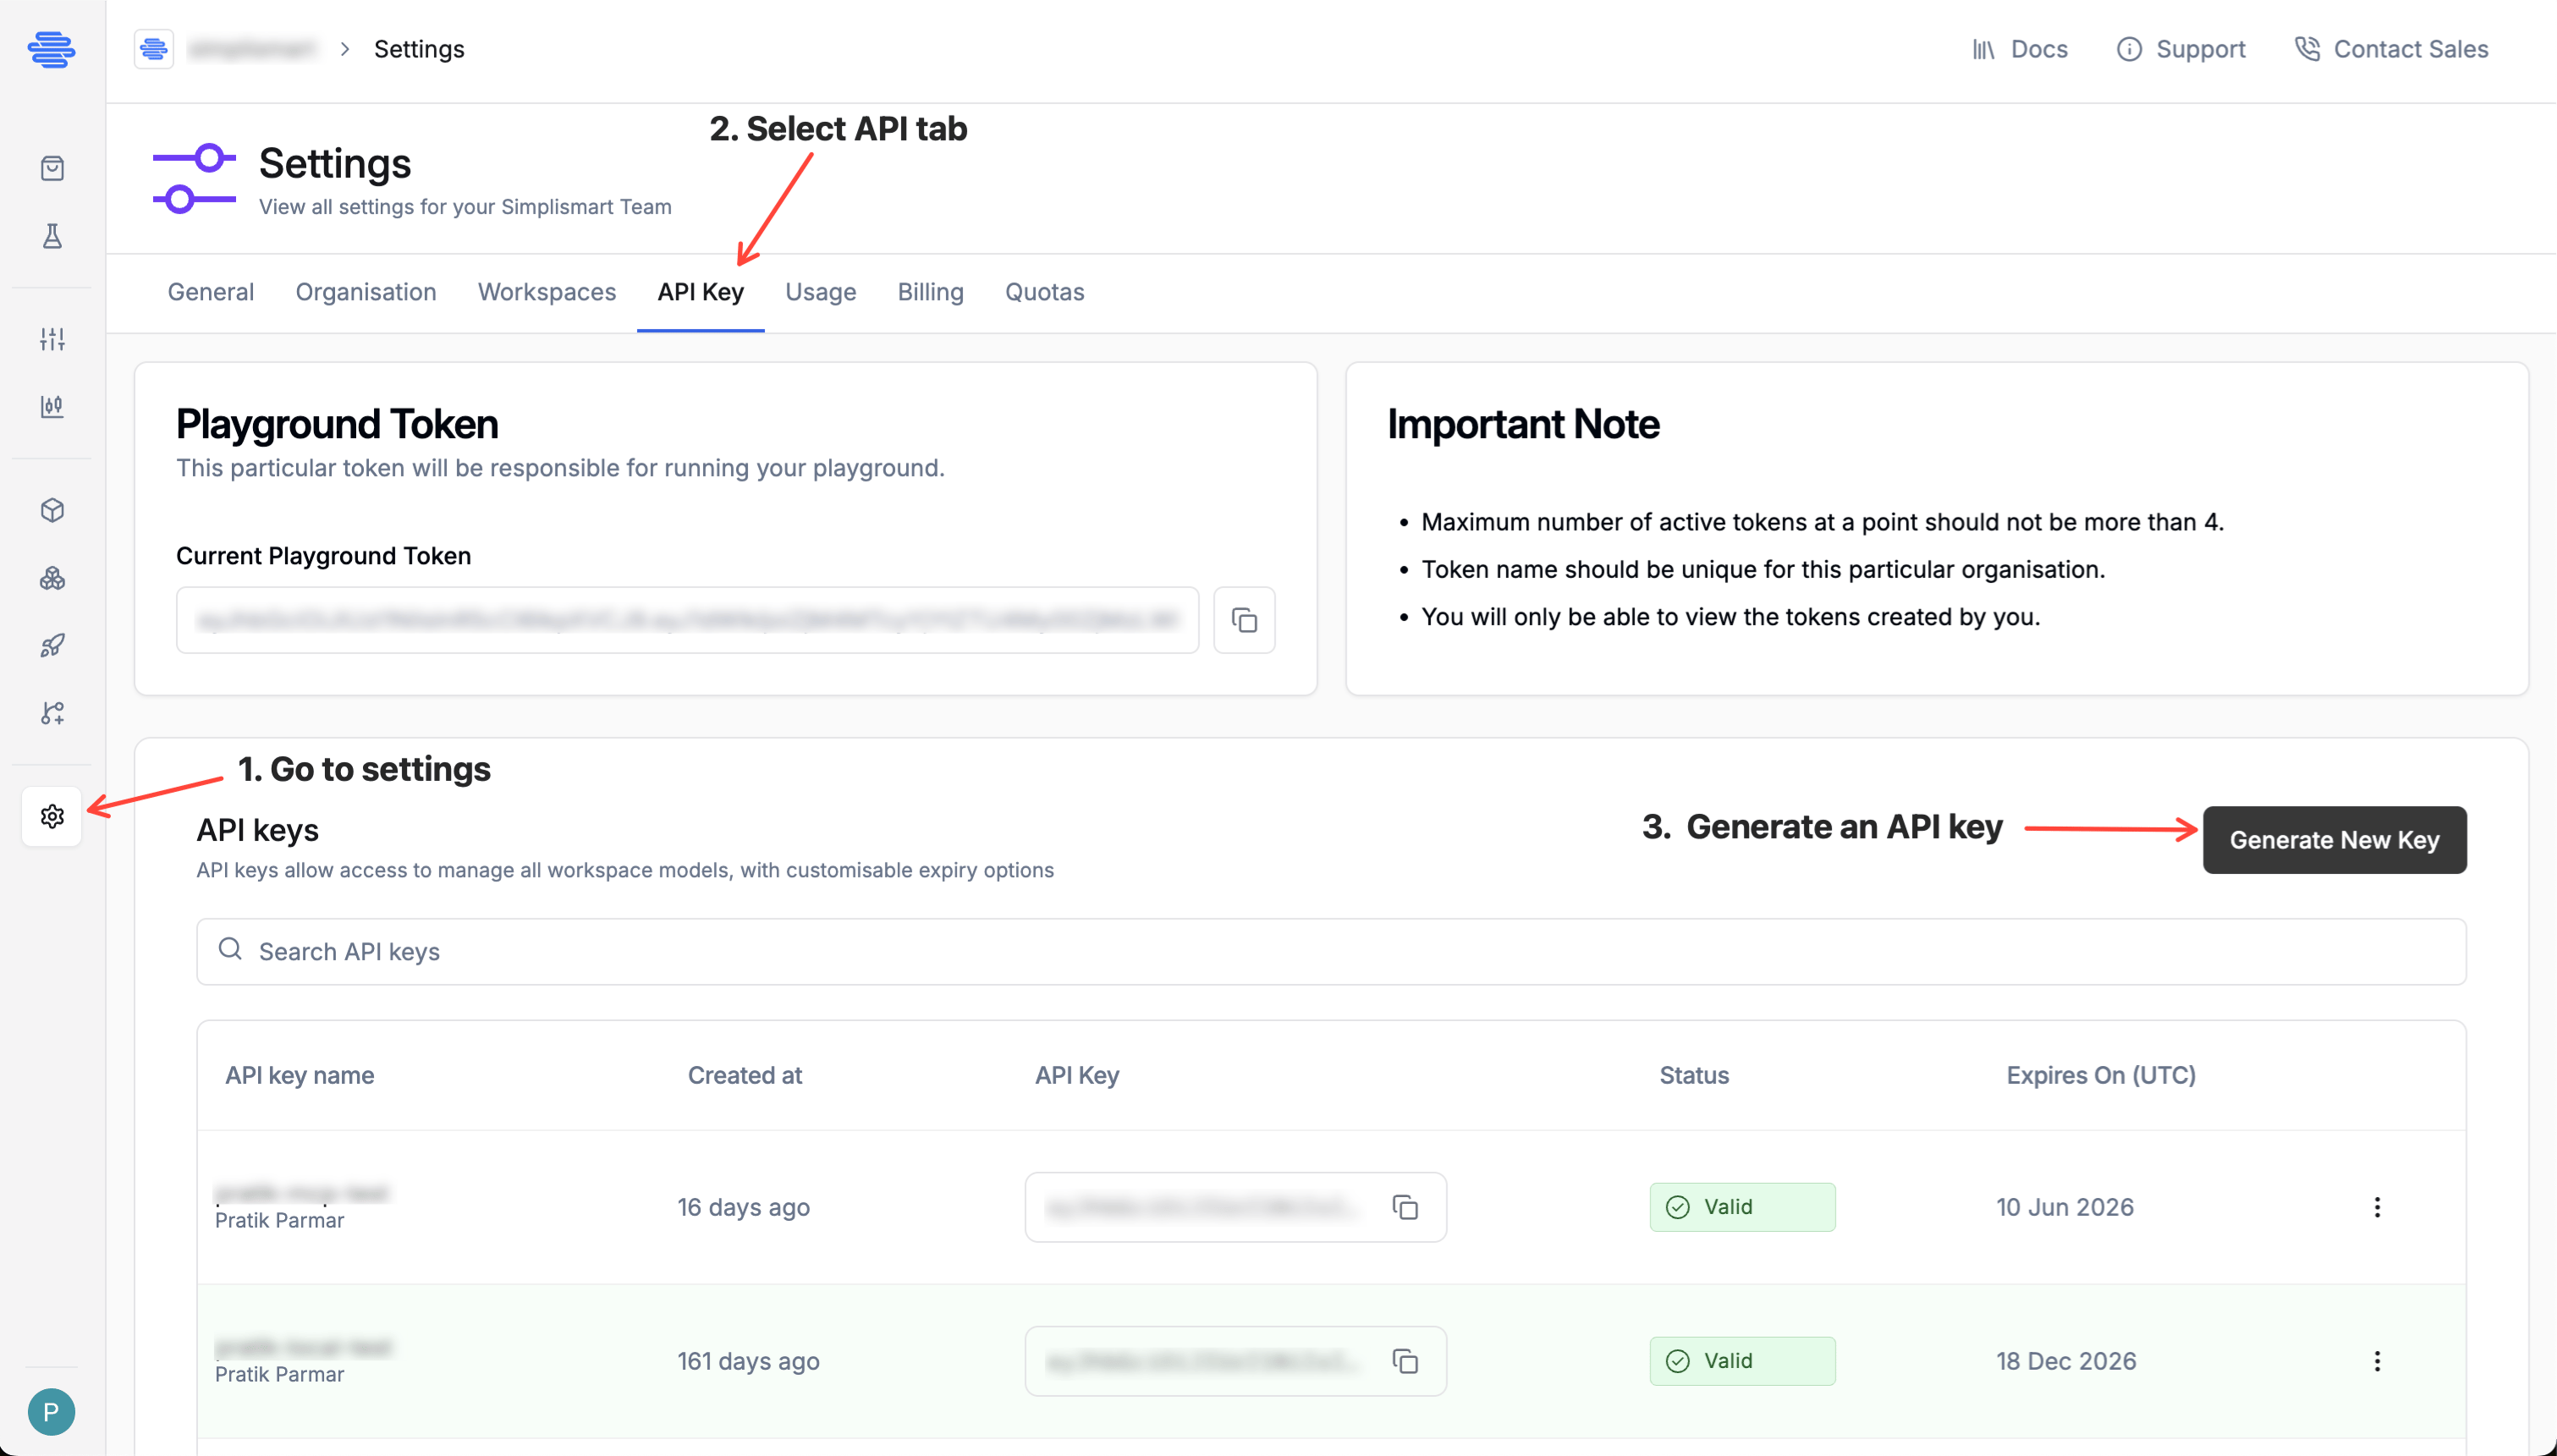Screen dimensions: 2557x1456
Task: Click '16 days ago' cell
Action: click(x=744, y=1207)
